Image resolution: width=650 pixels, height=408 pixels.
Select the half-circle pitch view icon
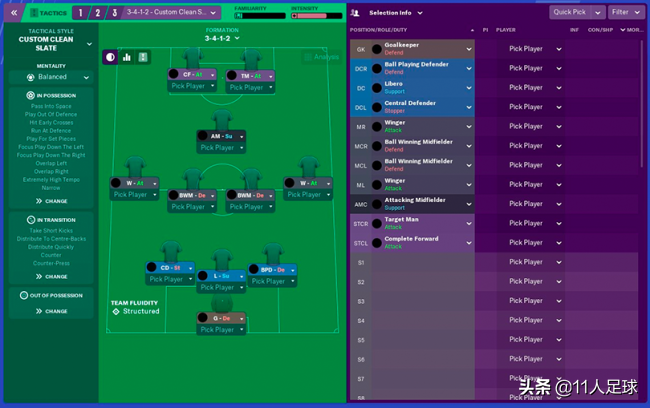pos(110,57)
